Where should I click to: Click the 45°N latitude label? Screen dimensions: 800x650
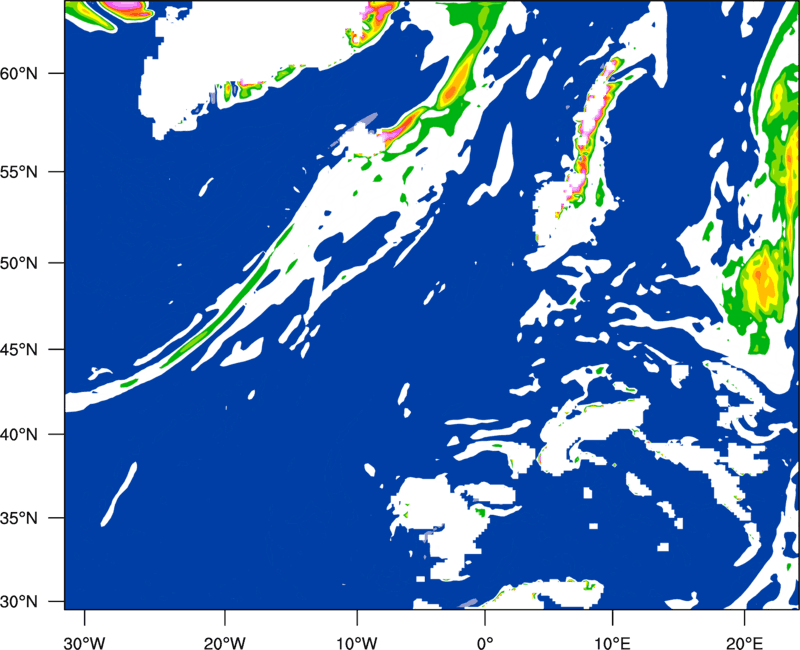click(30, 350)
